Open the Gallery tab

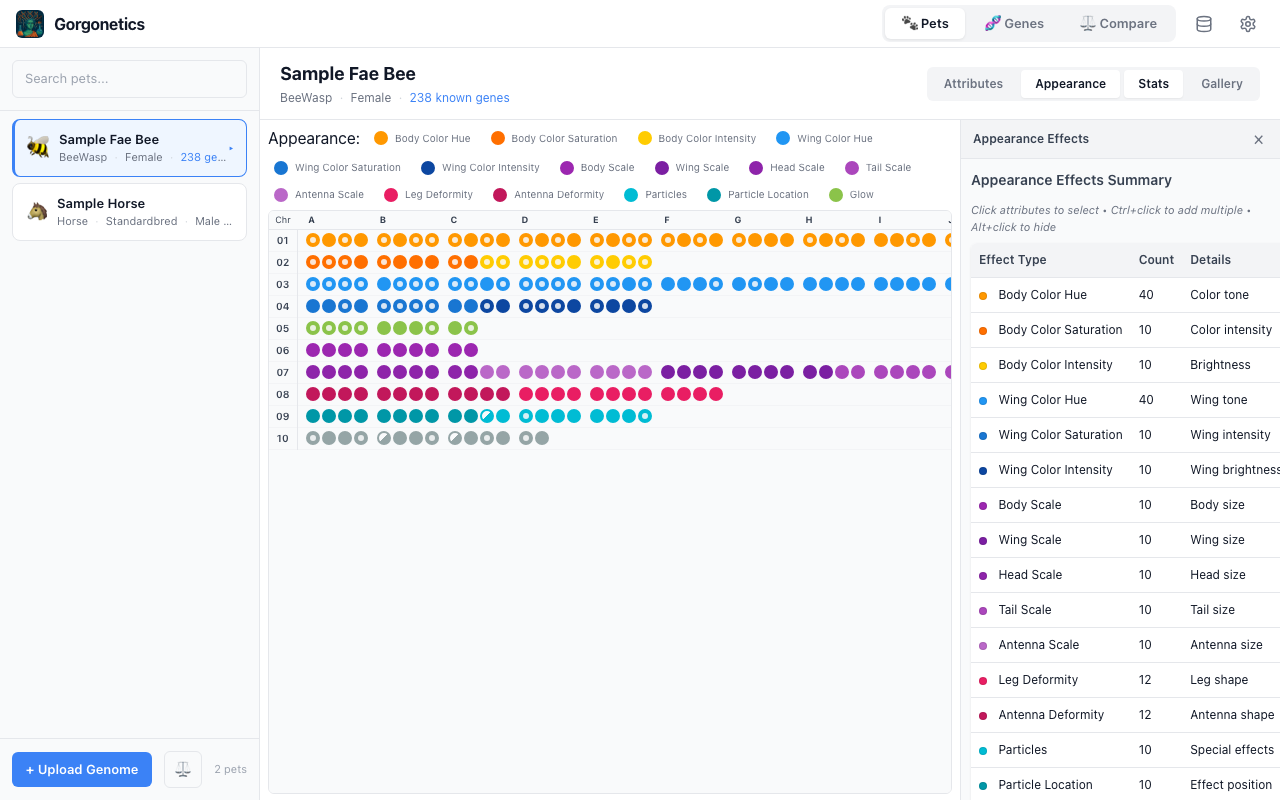[x=1221, y=83]
